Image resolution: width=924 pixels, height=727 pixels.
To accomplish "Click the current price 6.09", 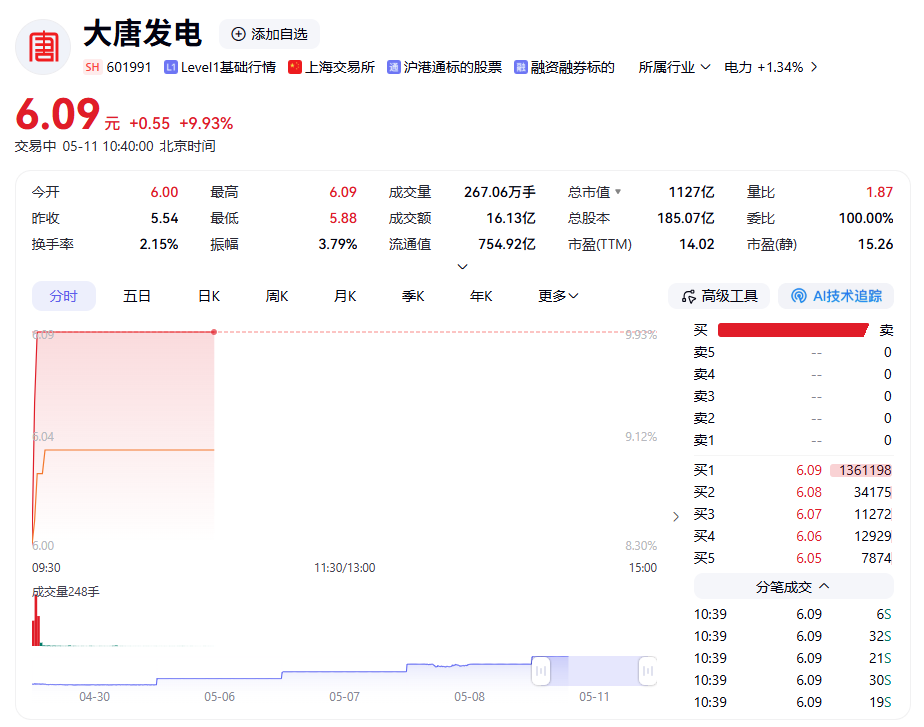I will pos(58,114).
